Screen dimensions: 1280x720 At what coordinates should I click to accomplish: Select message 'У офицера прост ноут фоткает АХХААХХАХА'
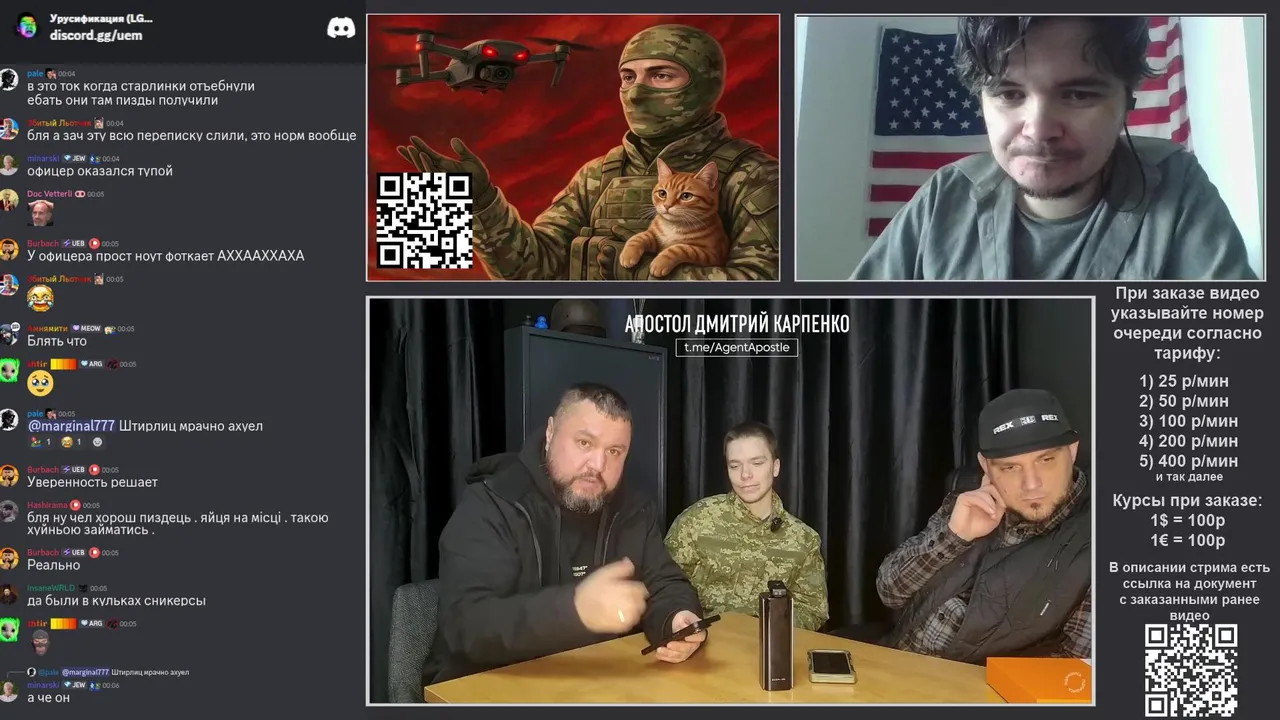coord(166,256)
